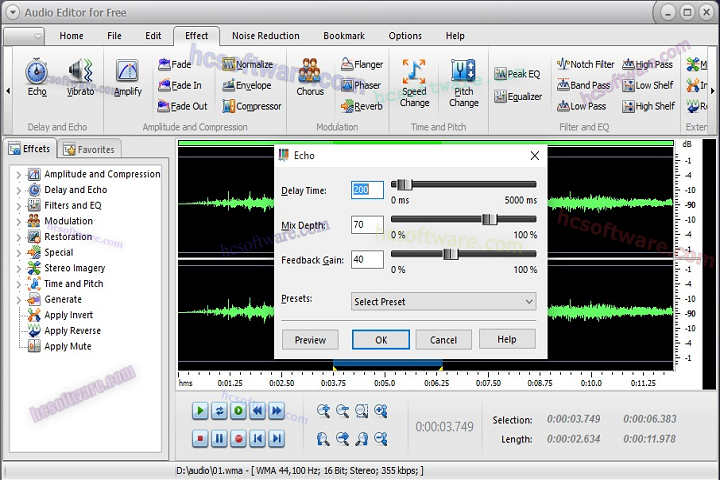Focus the Mix Depth value field
Viewport: 720px width, 480px height.
pos(367,225)
